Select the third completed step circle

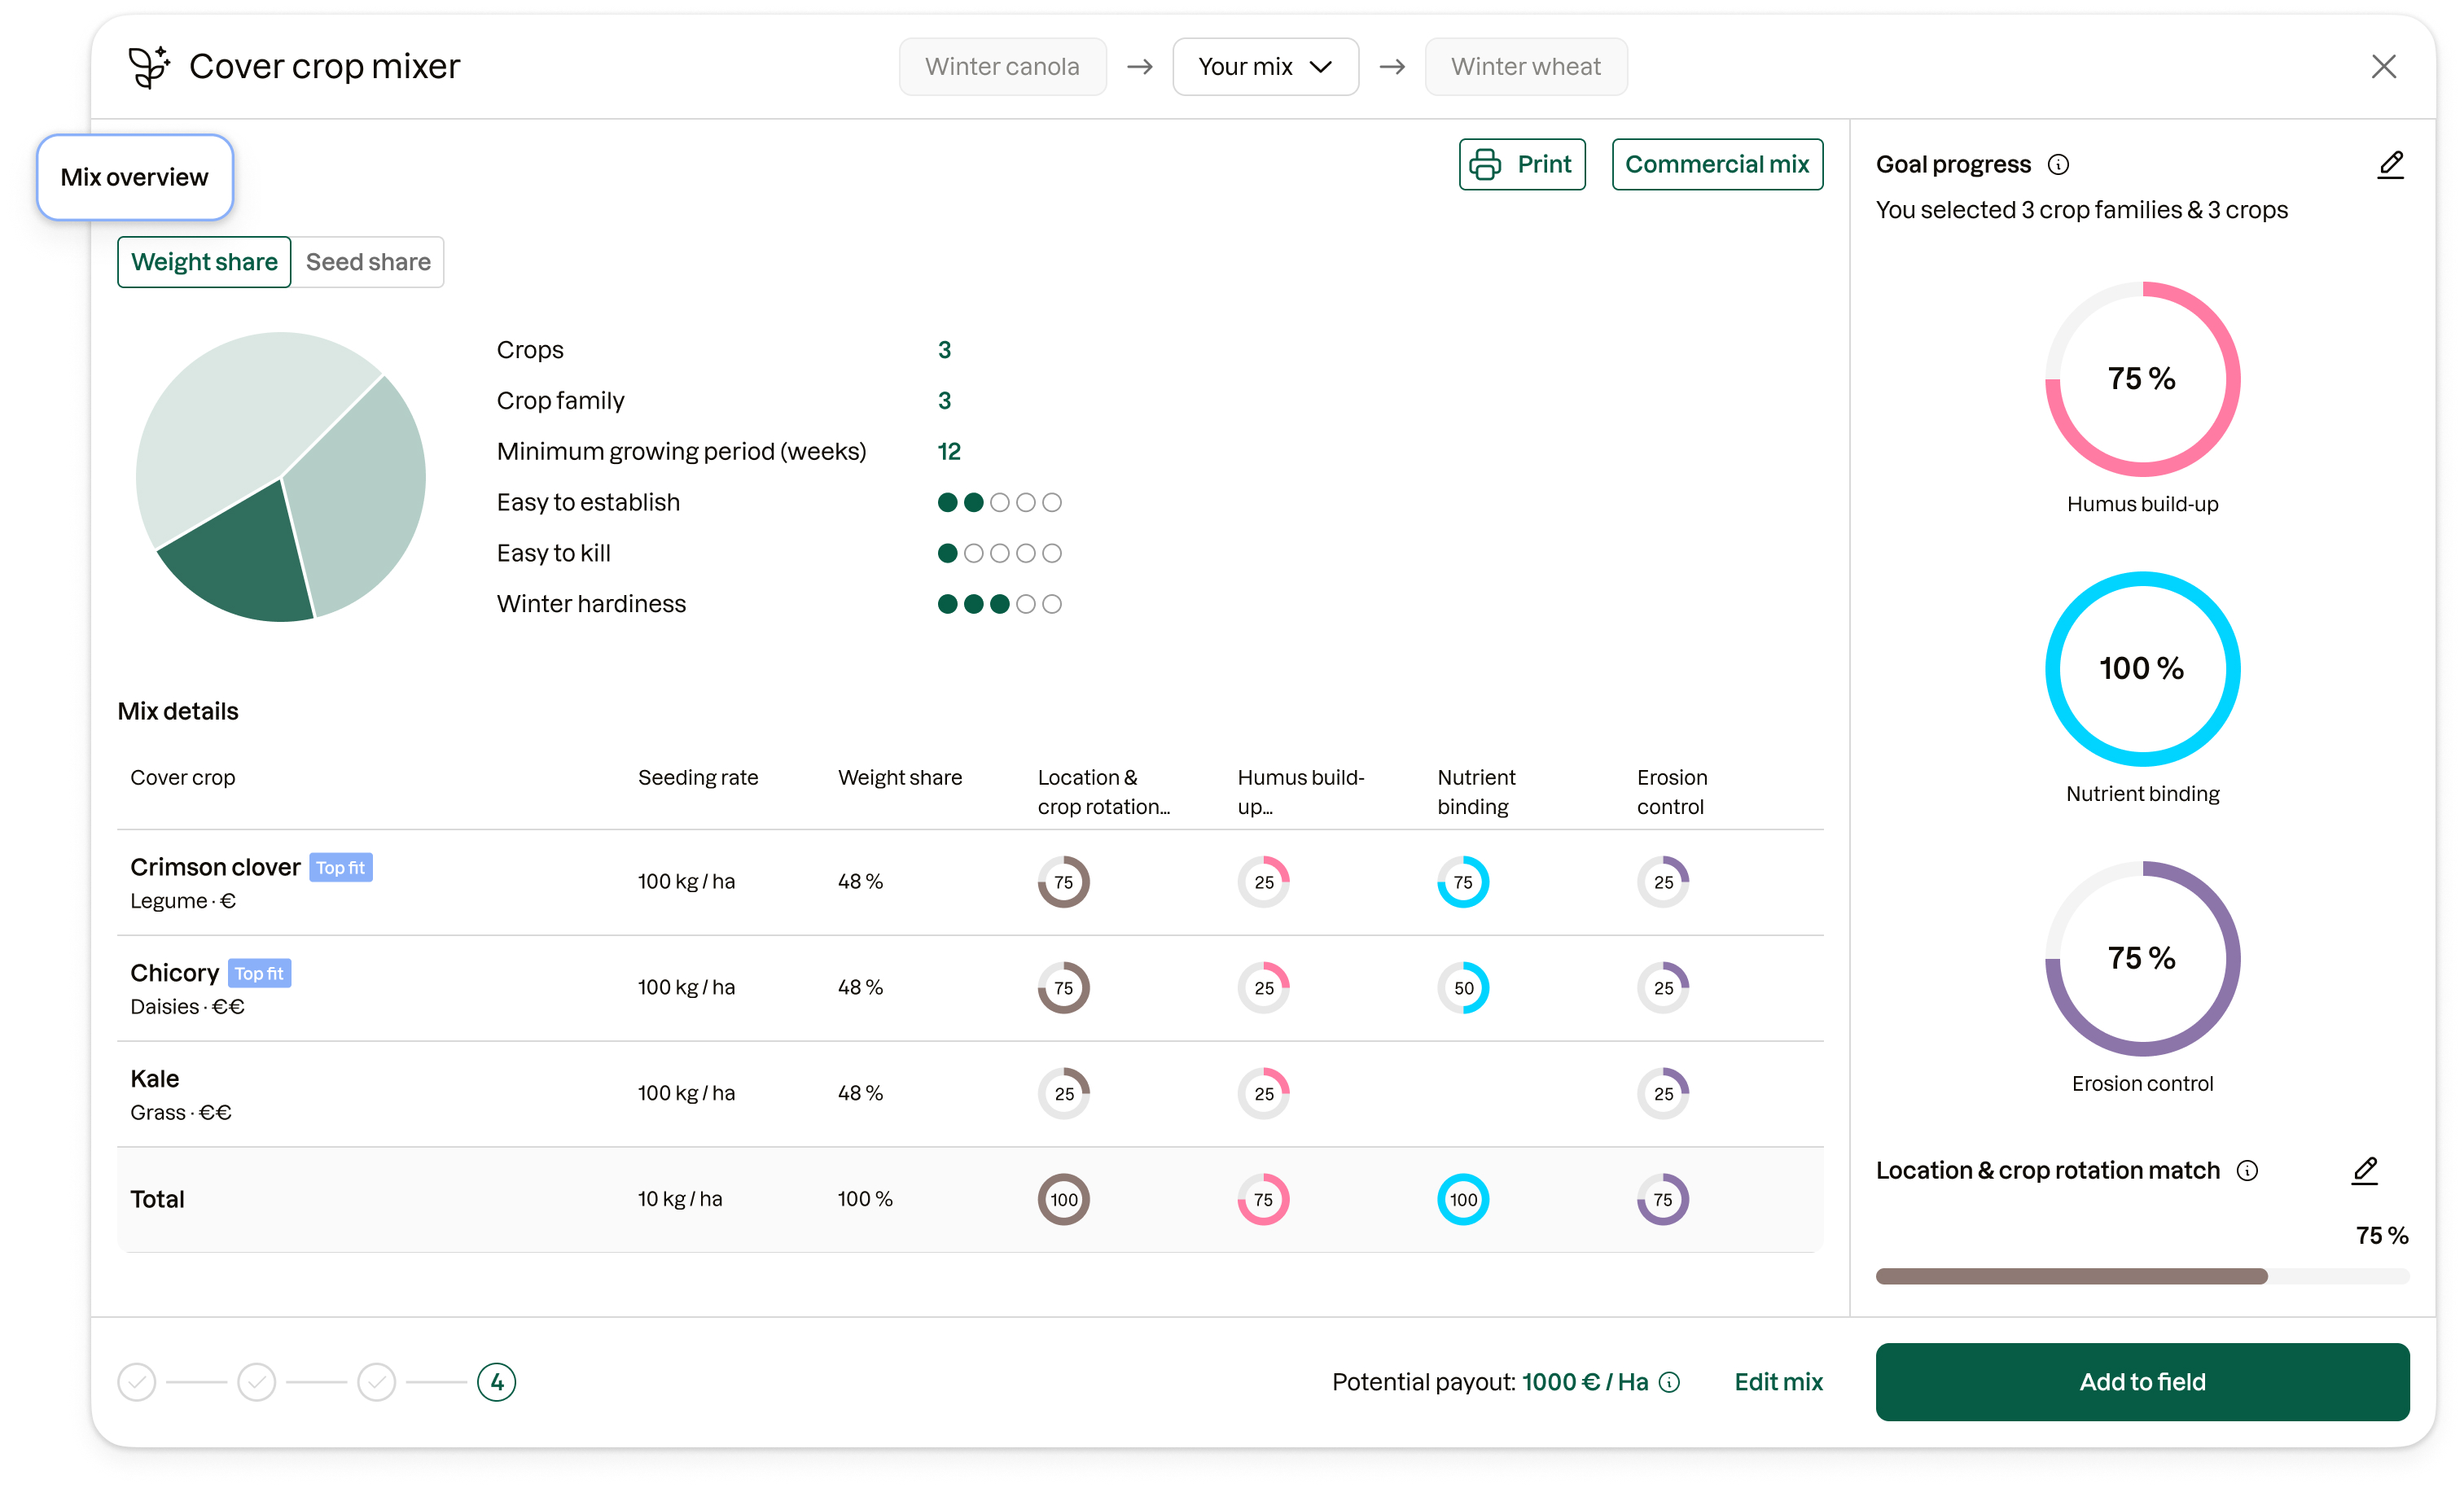(x=377, y=1382)
